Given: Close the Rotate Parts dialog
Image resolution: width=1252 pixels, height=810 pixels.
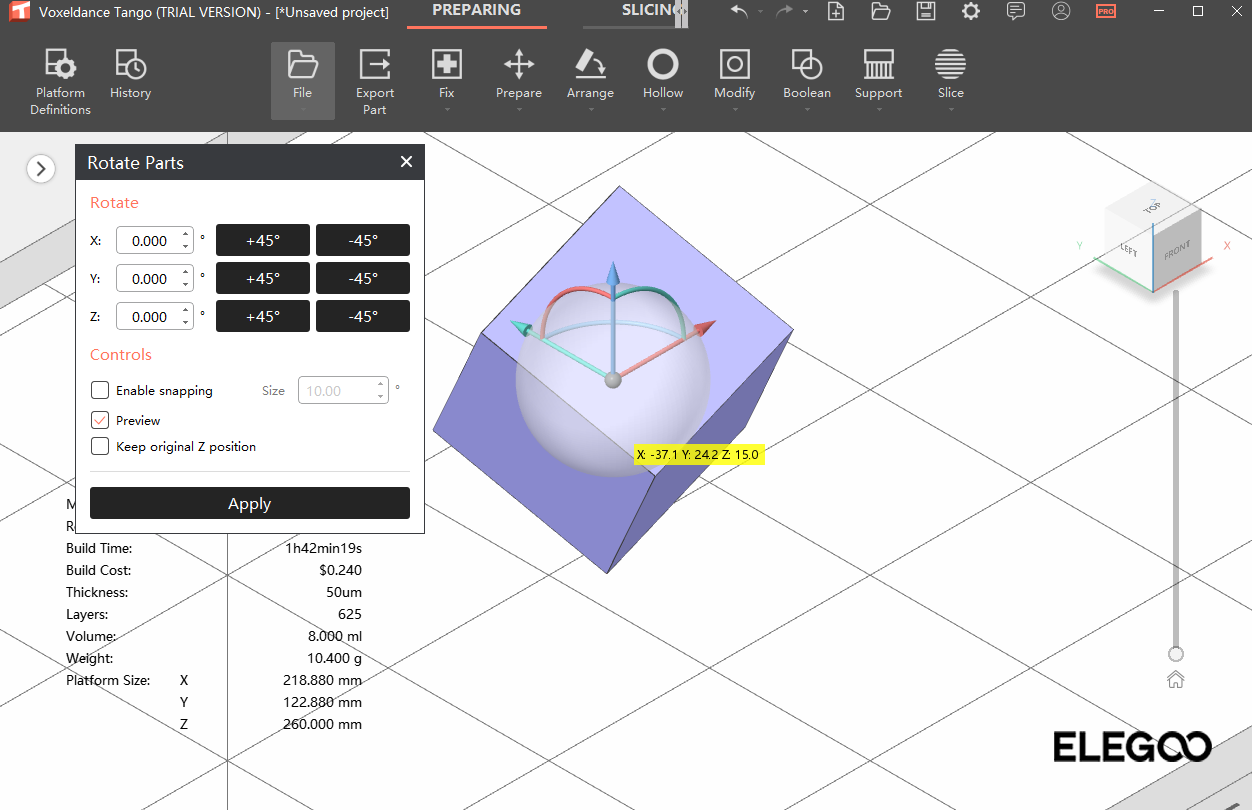Looking at the screenshot, I should [406, 162].
